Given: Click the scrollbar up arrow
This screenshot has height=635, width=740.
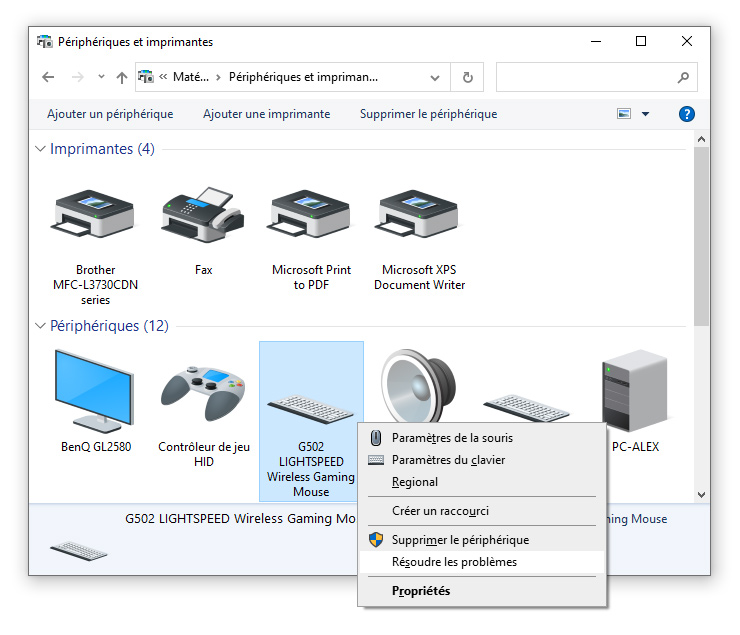Looking at the screenshot, I should point(701,139).
